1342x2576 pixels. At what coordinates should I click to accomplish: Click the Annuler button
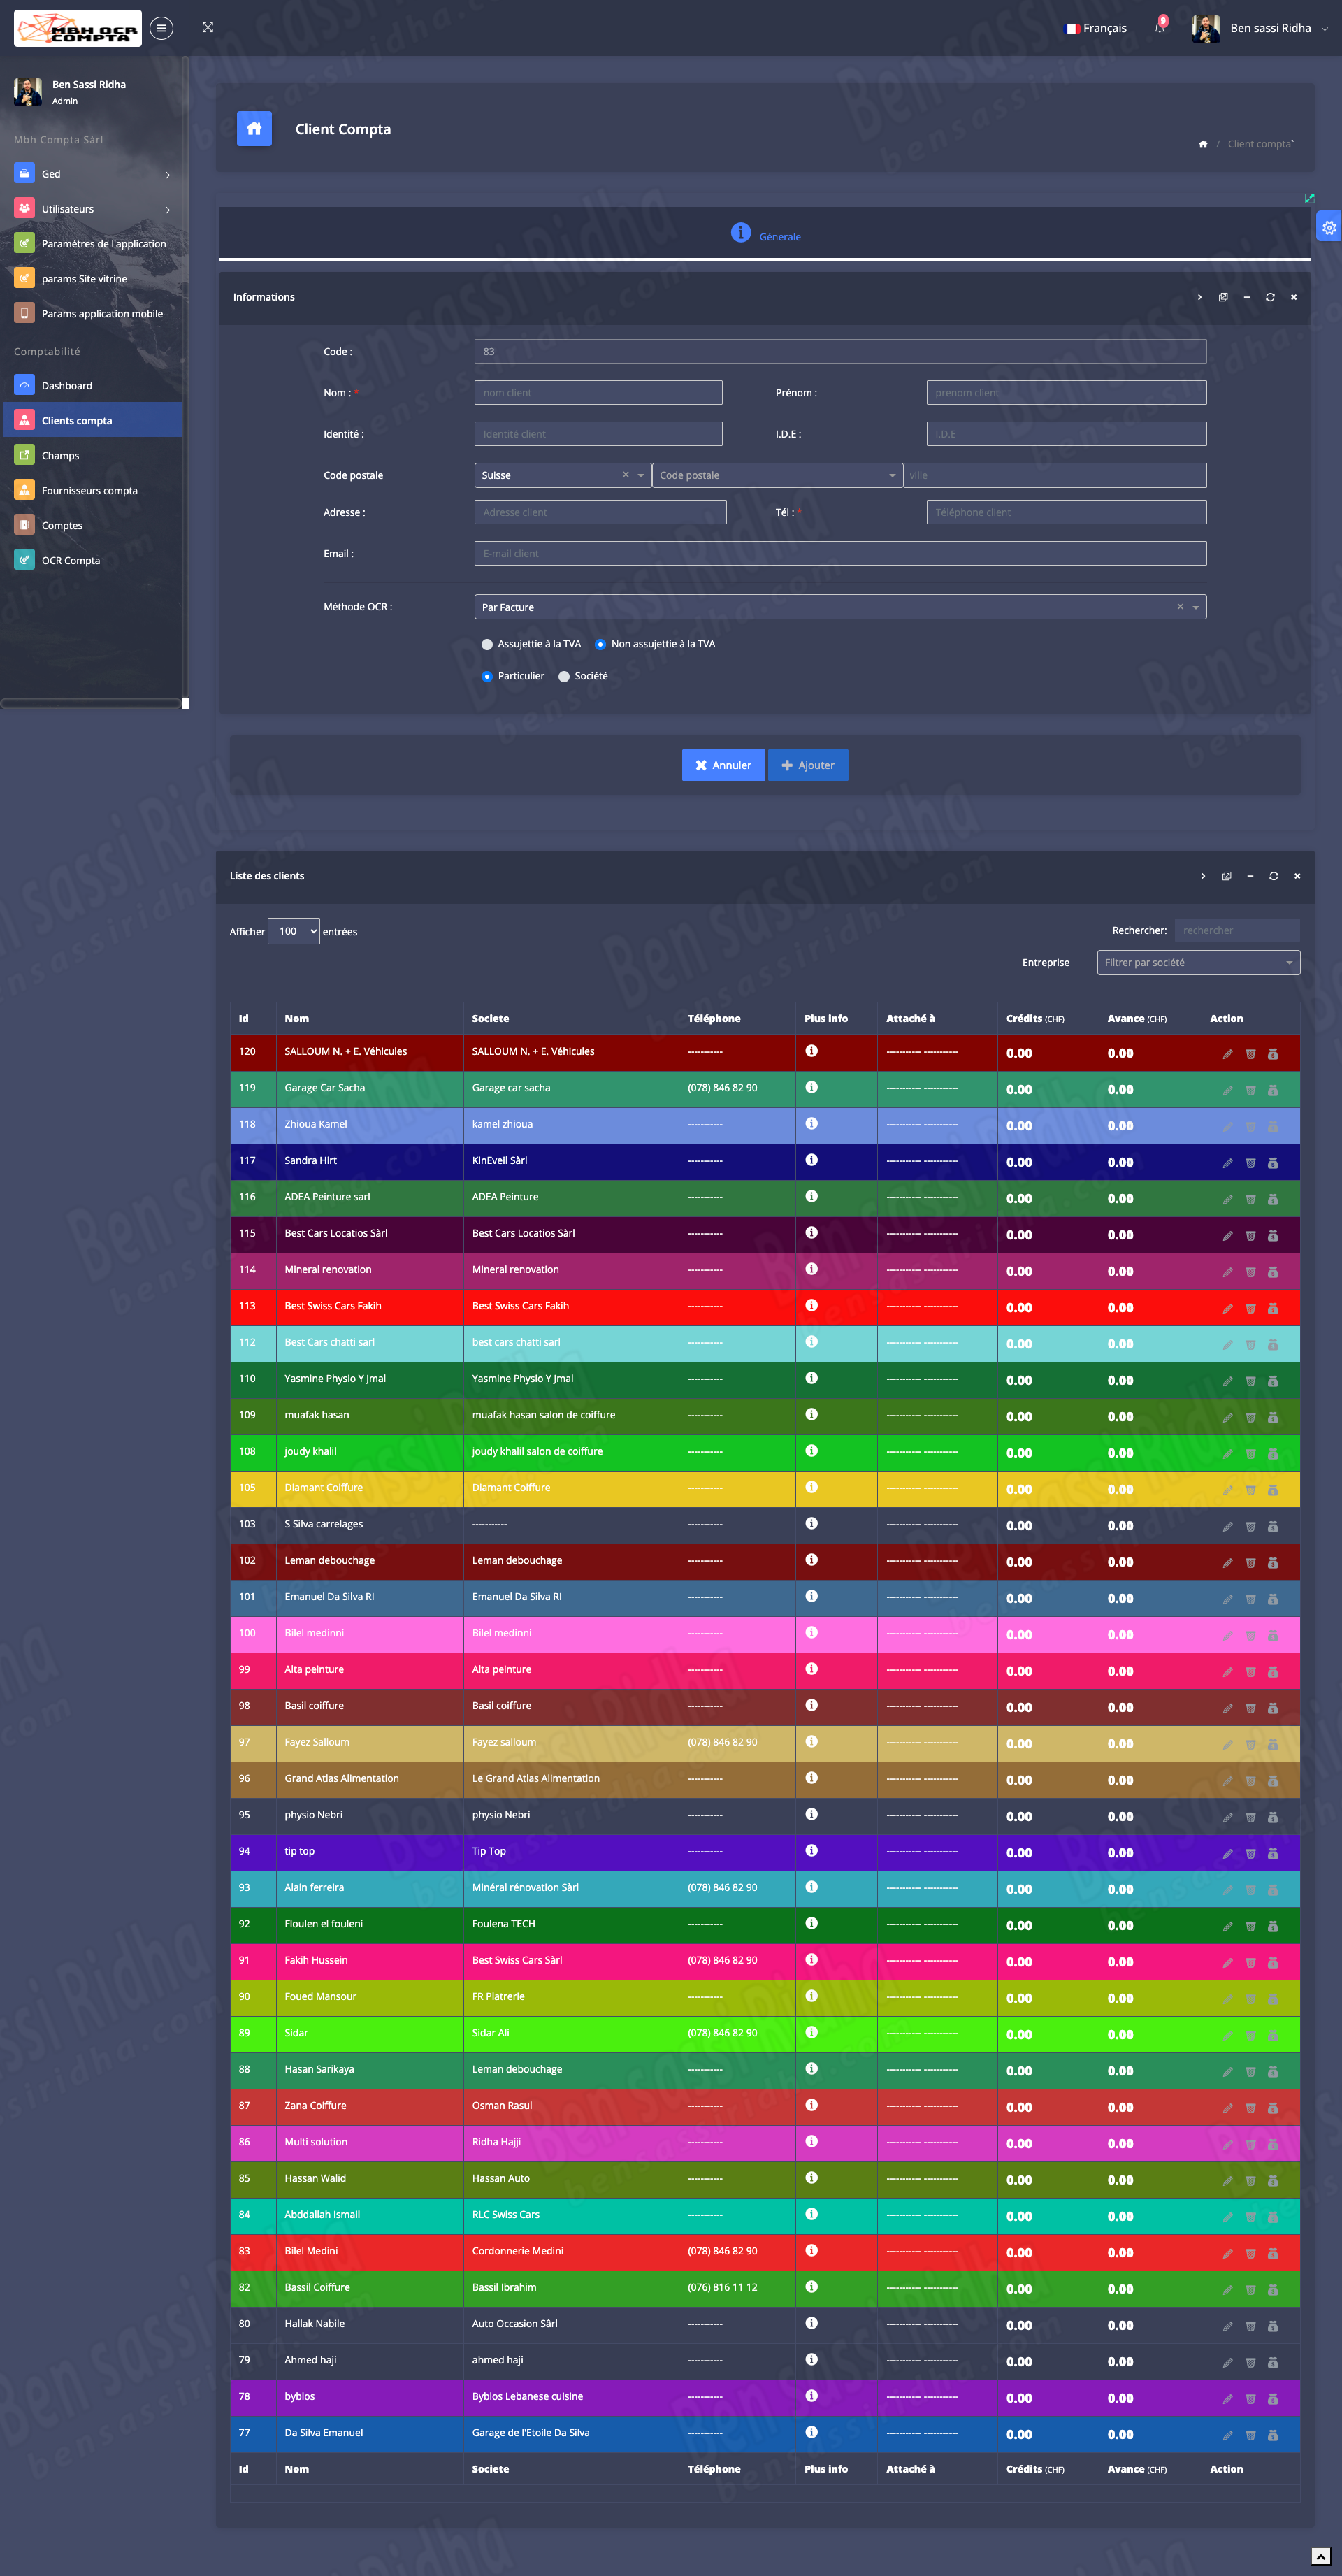(x=723, y=765)
